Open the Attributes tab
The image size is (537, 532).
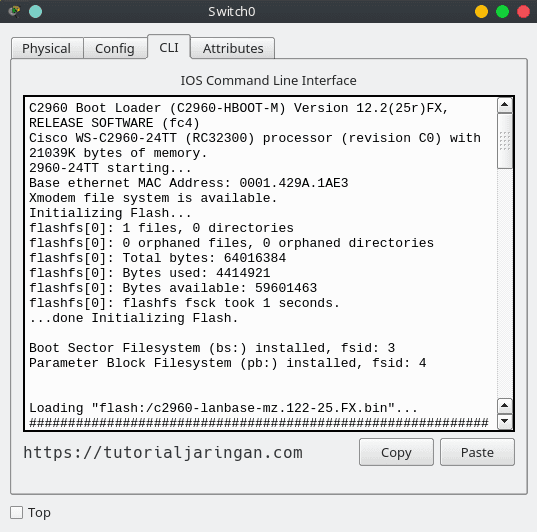click(233, 48)
